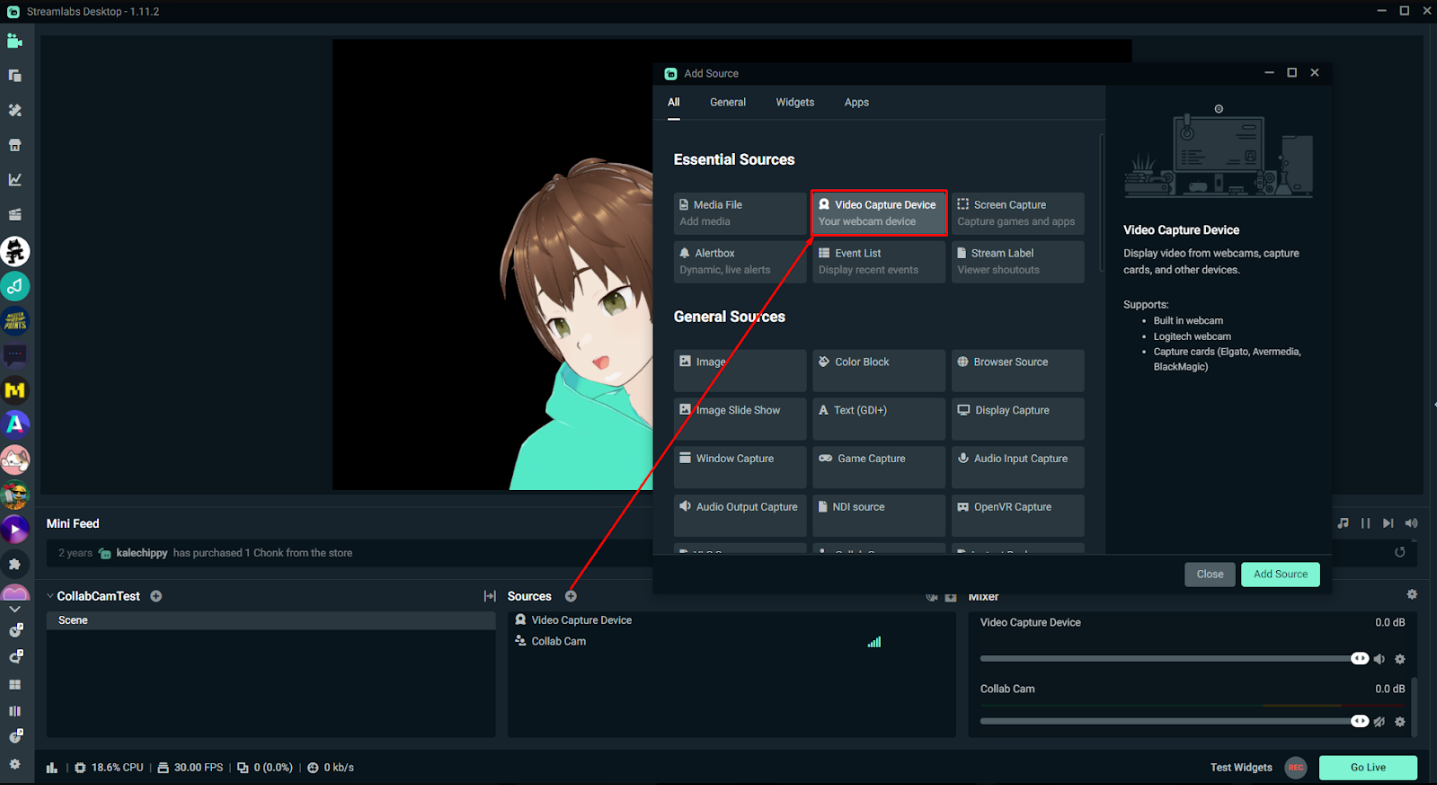This screenshot has width=1437, height=785.
Task: Open the Dashboard analytics chart icon
Action: pos(15,180)
